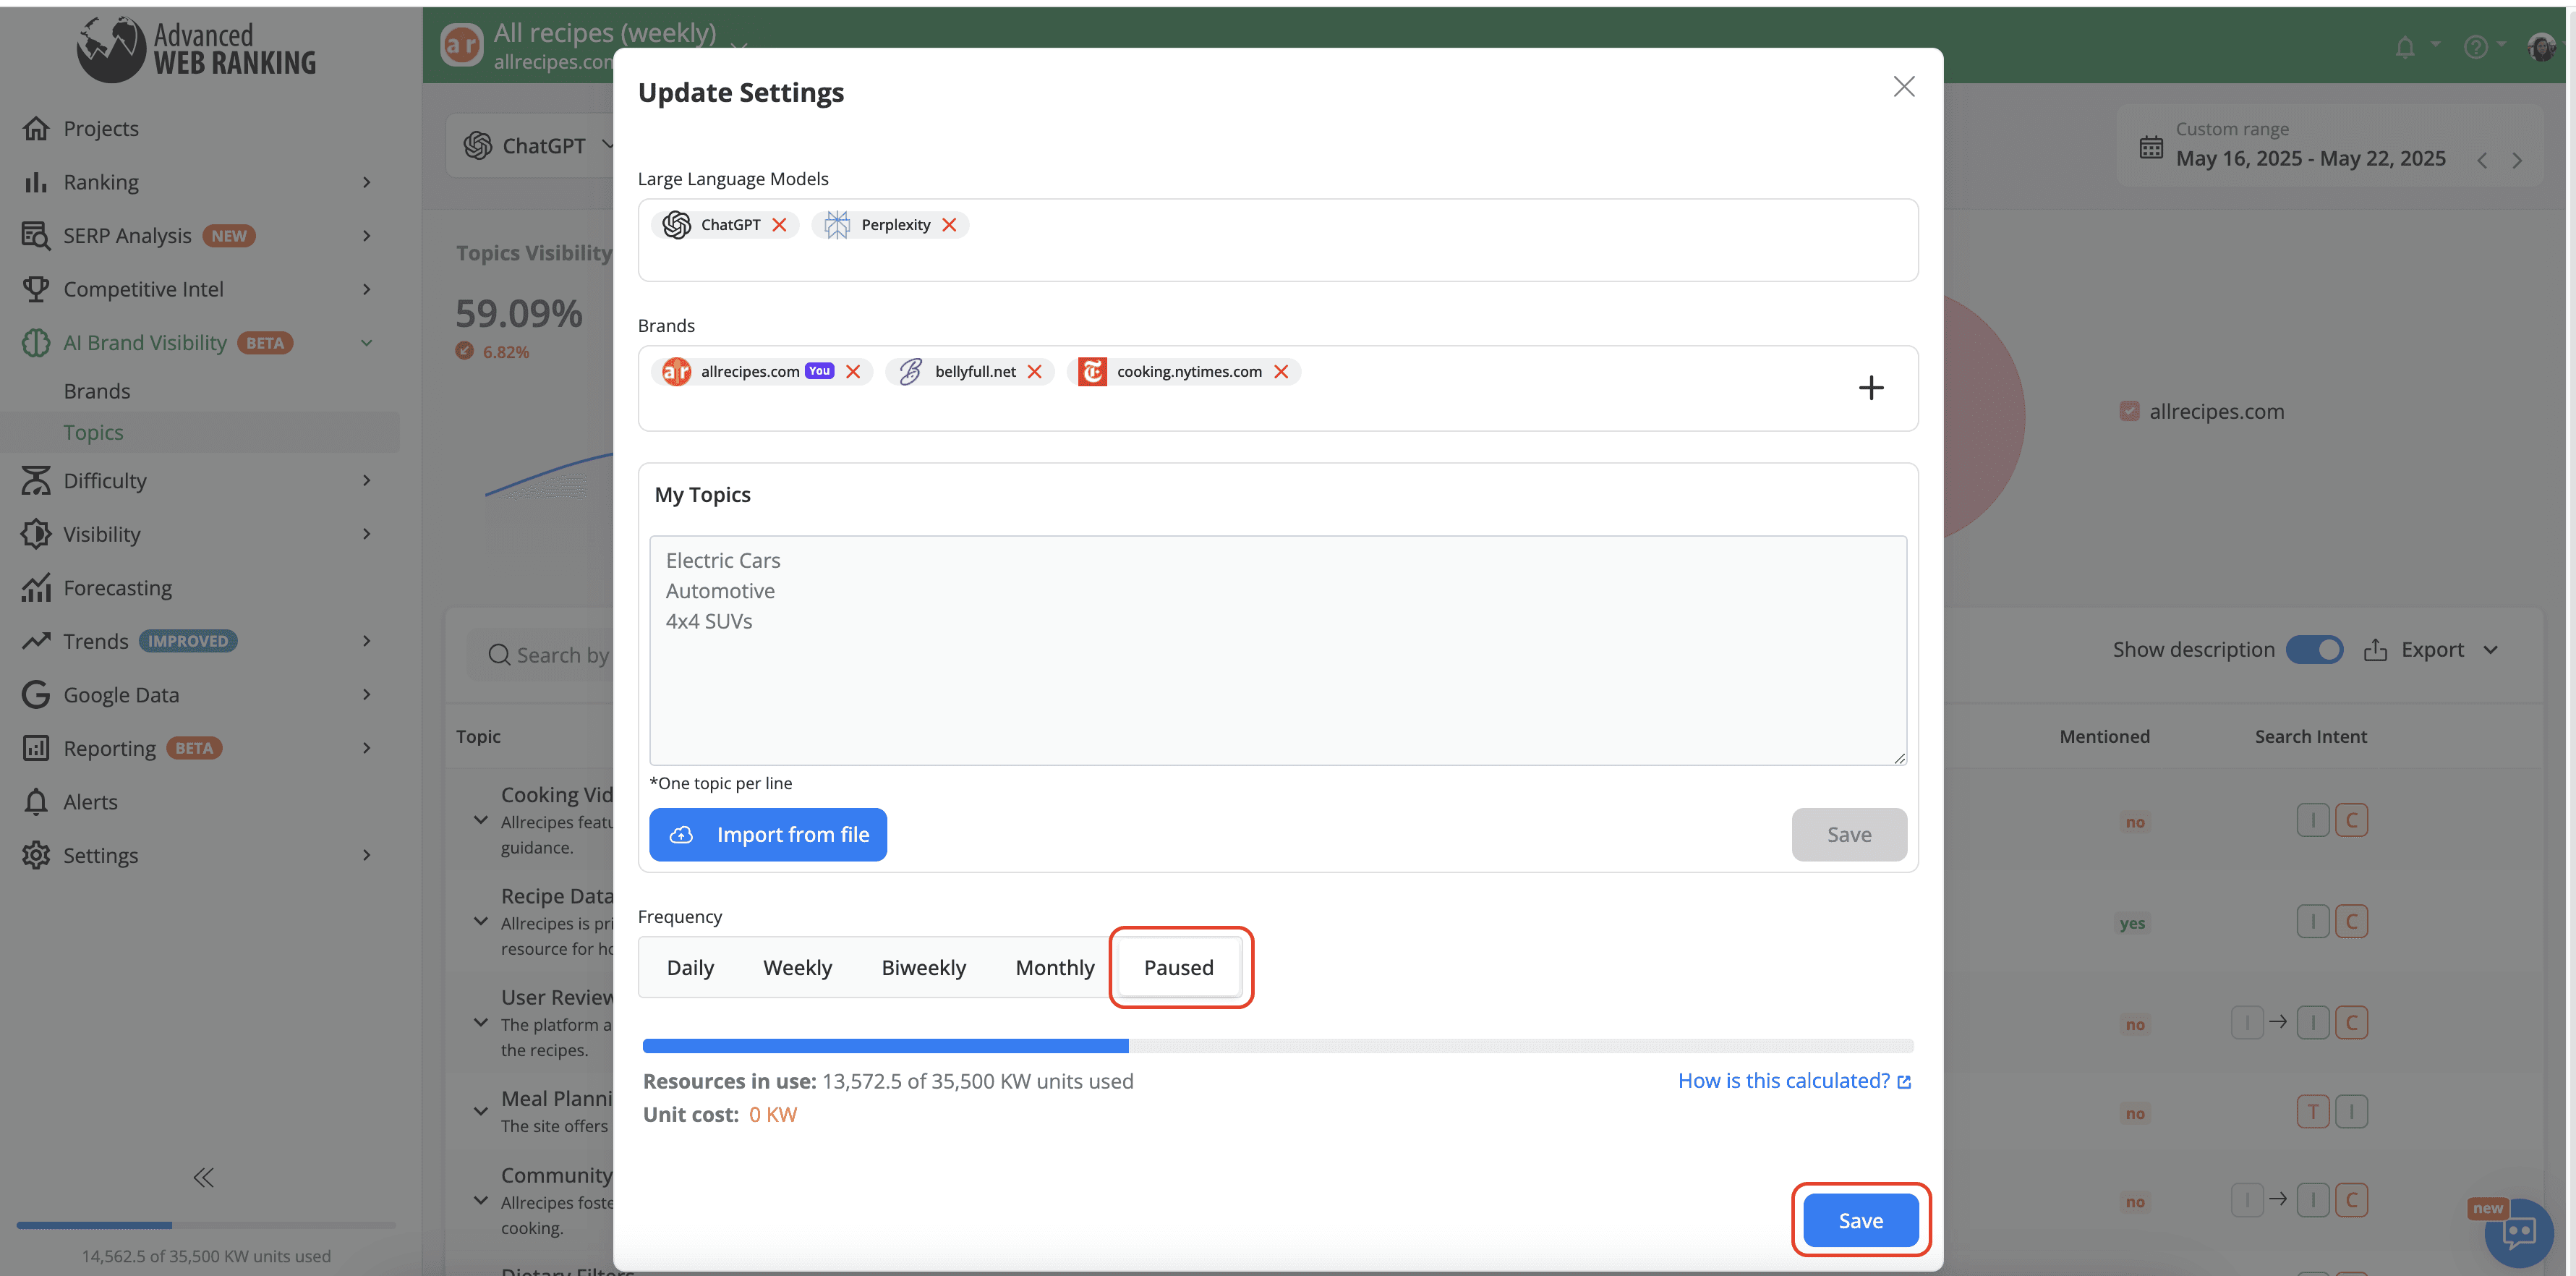
Task: Open the Forecasting section icon
Action: pyautogui.click(x=36, y=588)
